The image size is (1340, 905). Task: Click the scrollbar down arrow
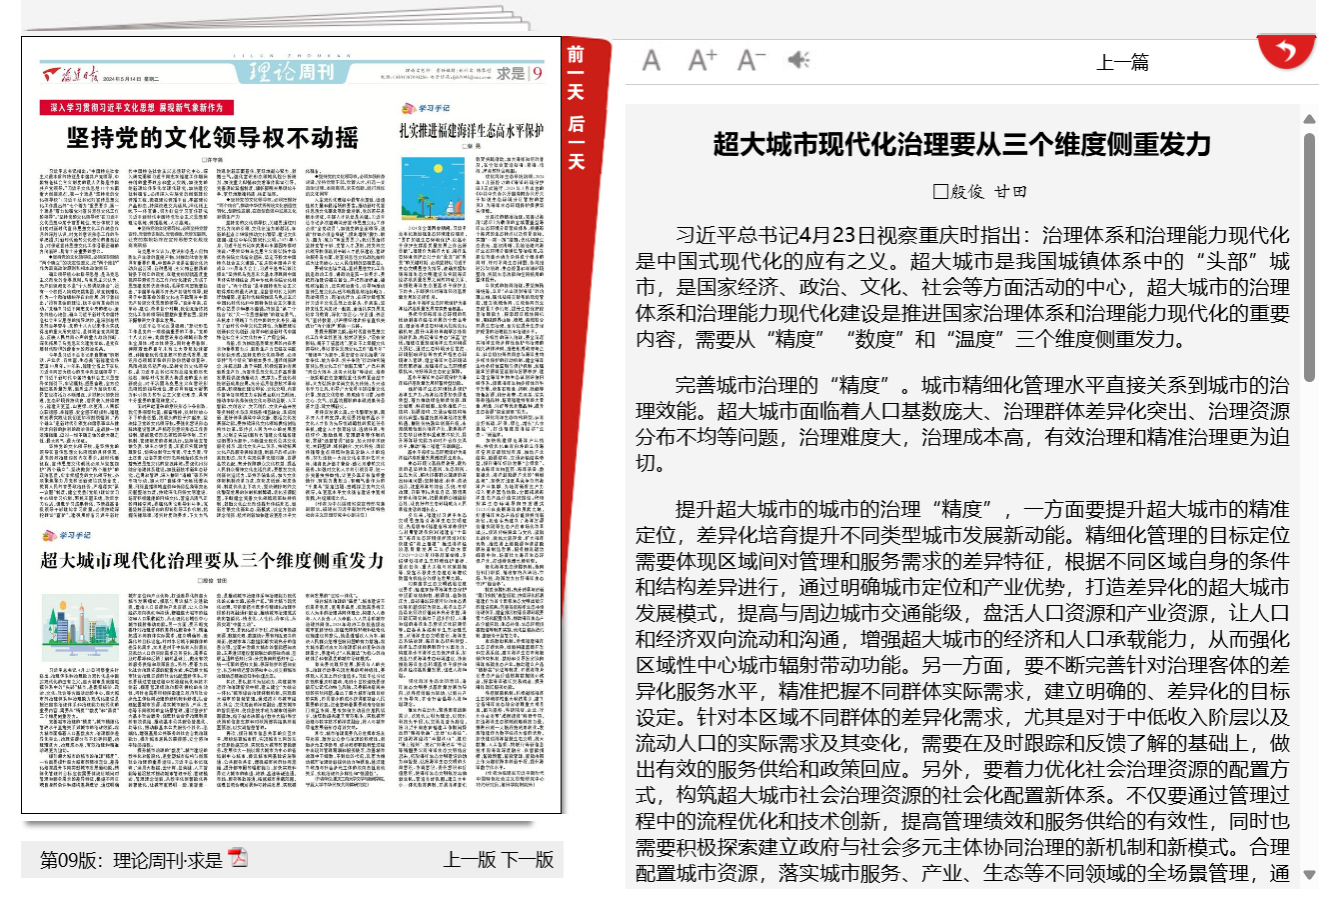click(1309, 875)
